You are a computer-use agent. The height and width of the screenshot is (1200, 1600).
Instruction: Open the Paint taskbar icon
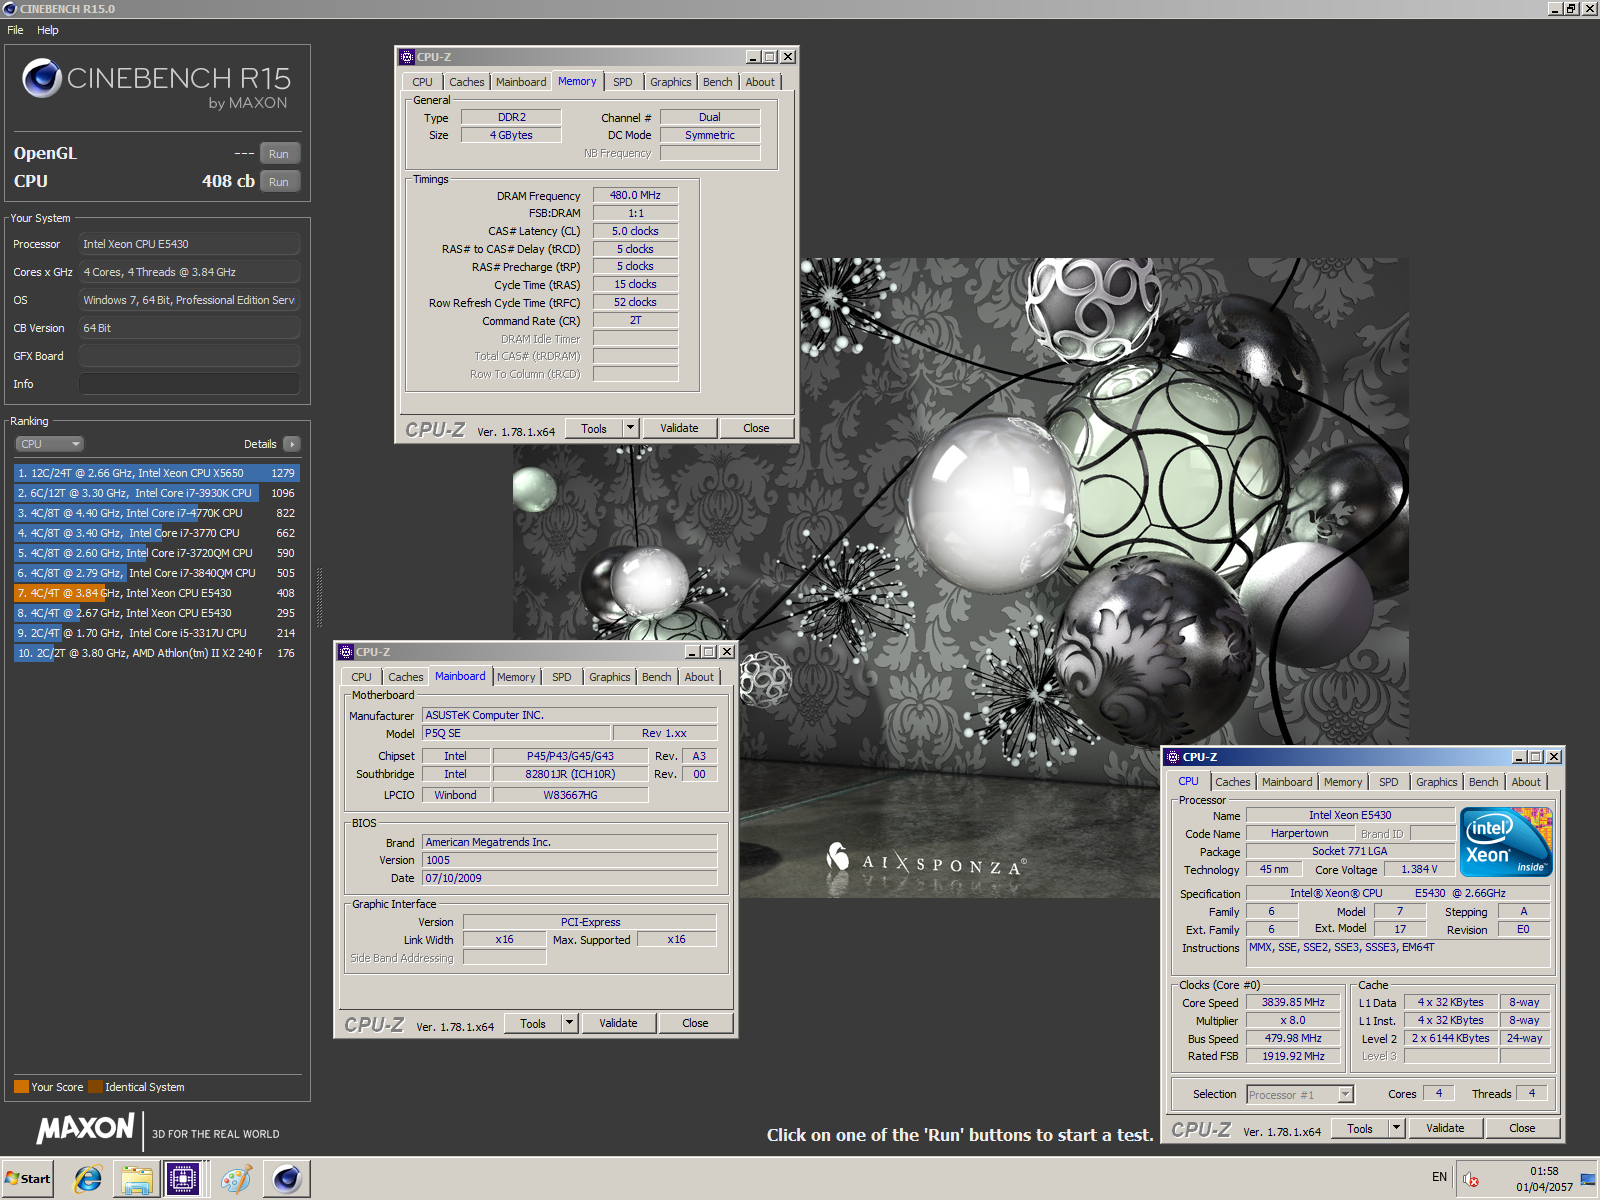coord(236,1179)
